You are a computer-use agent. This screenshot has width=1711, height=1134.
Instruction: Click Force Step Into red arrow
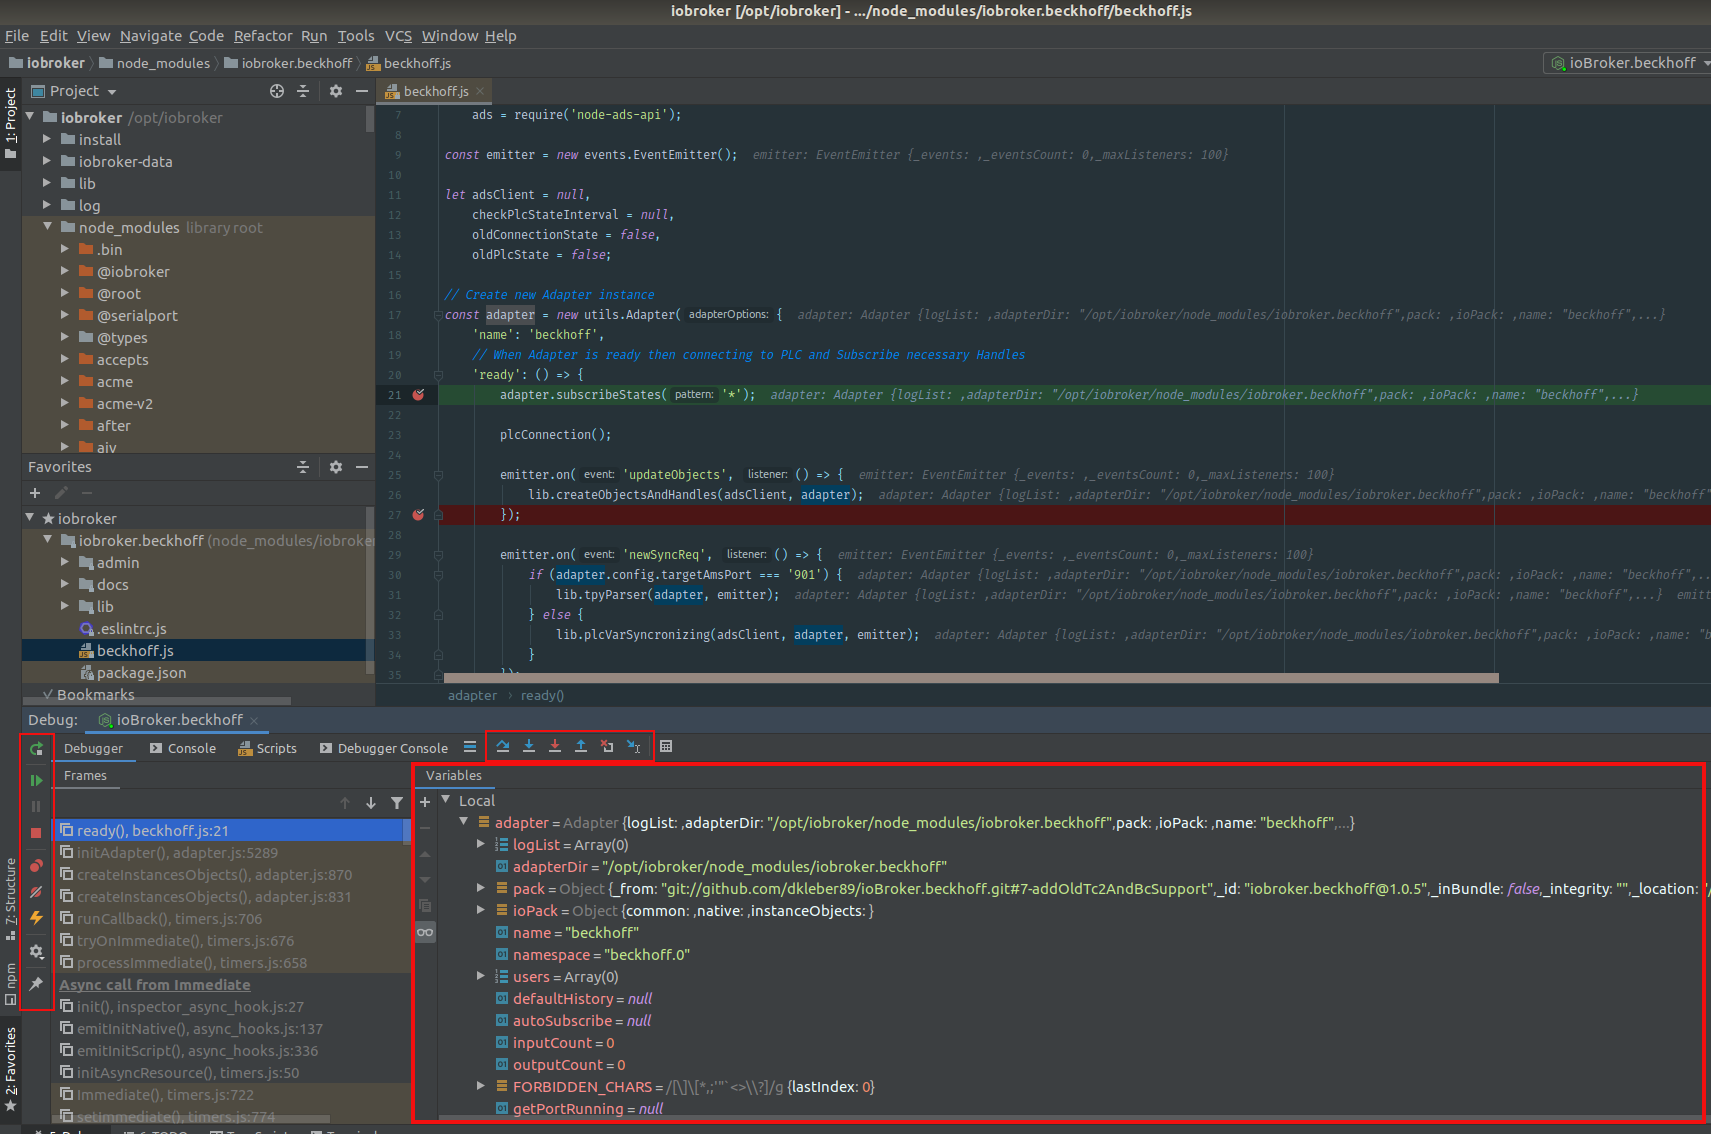click(x=555, y=746)
